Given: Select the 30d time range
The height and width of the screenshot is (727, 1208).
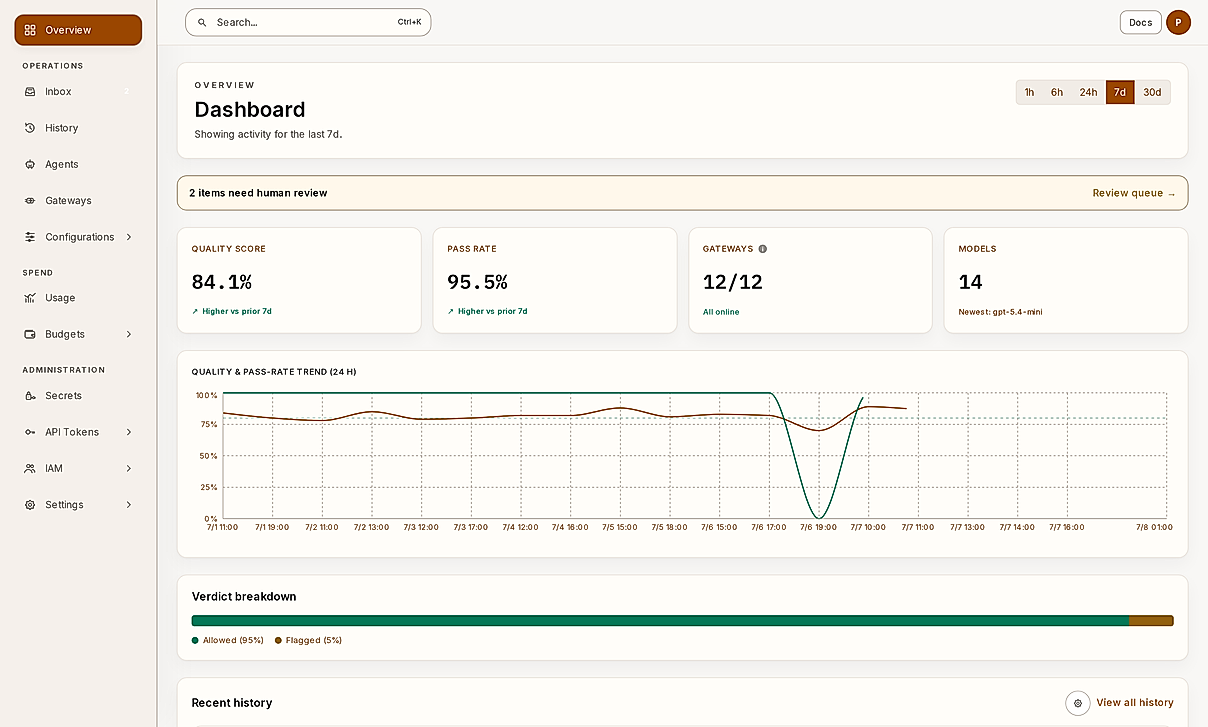Looking at the screenshot, I should click(1152, 92).
